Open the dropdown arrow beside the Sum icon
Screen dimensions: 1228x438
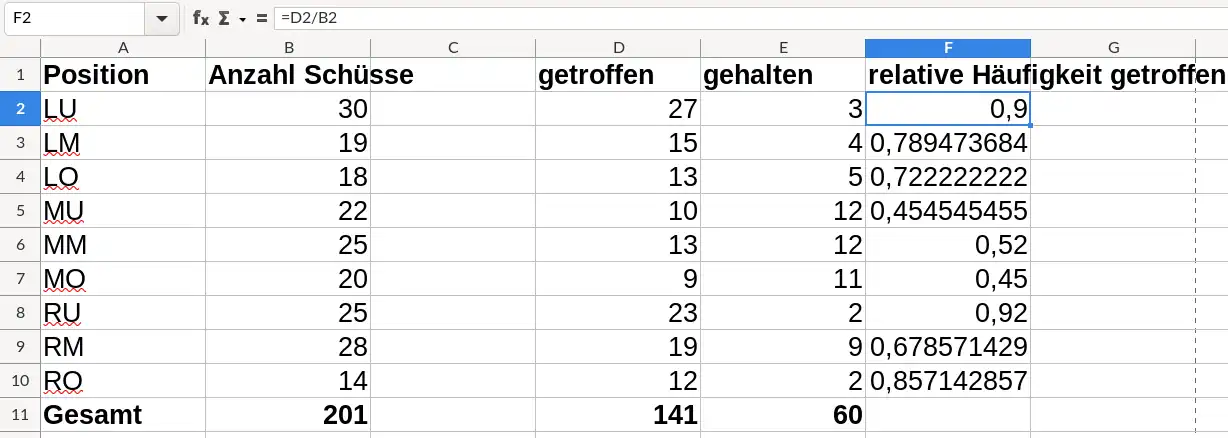tap(242, 19)
